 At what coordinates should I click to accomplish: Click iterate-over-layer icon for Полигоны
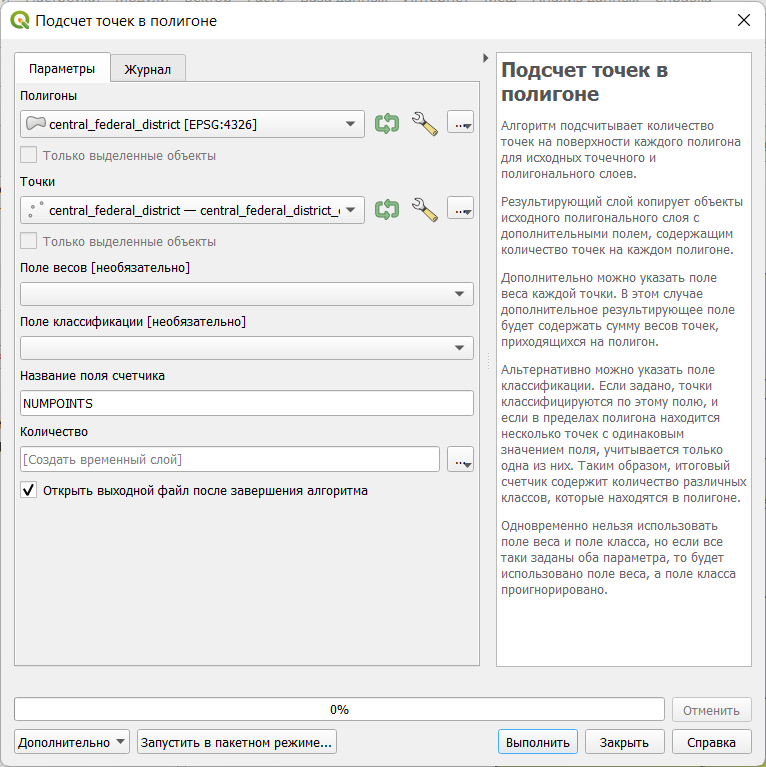[x=387, y=124]
